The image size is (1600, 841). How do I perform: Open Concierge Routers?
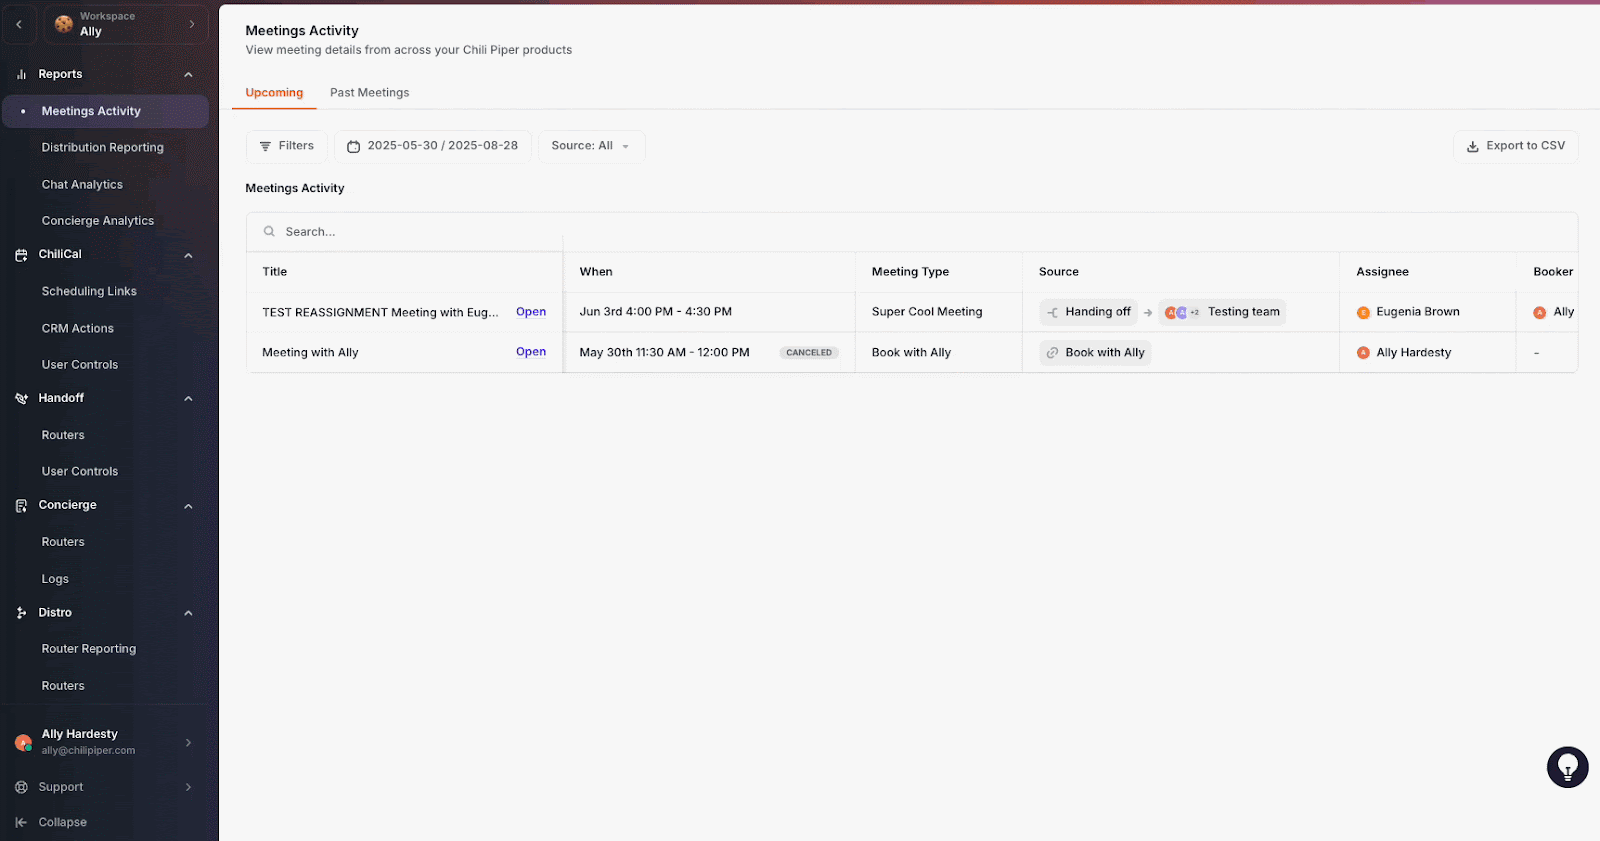63,542
